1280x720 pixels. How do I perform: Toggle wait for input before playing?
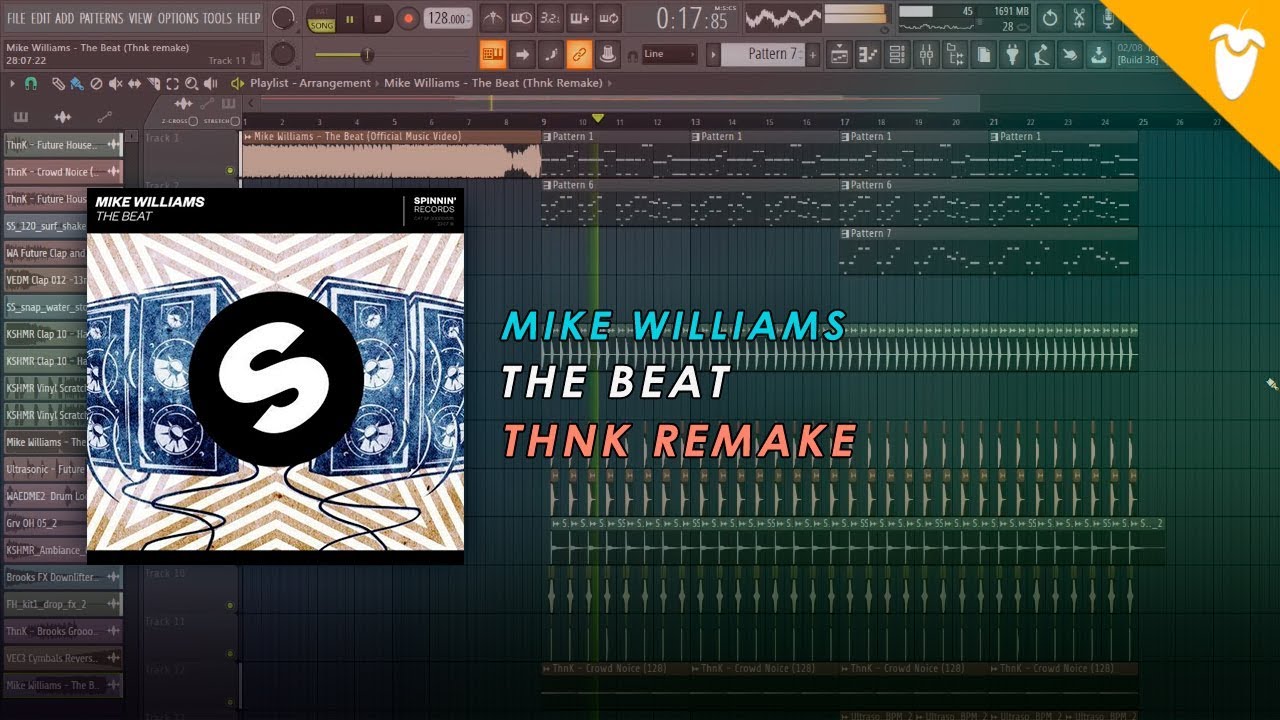tap(520, 18)
